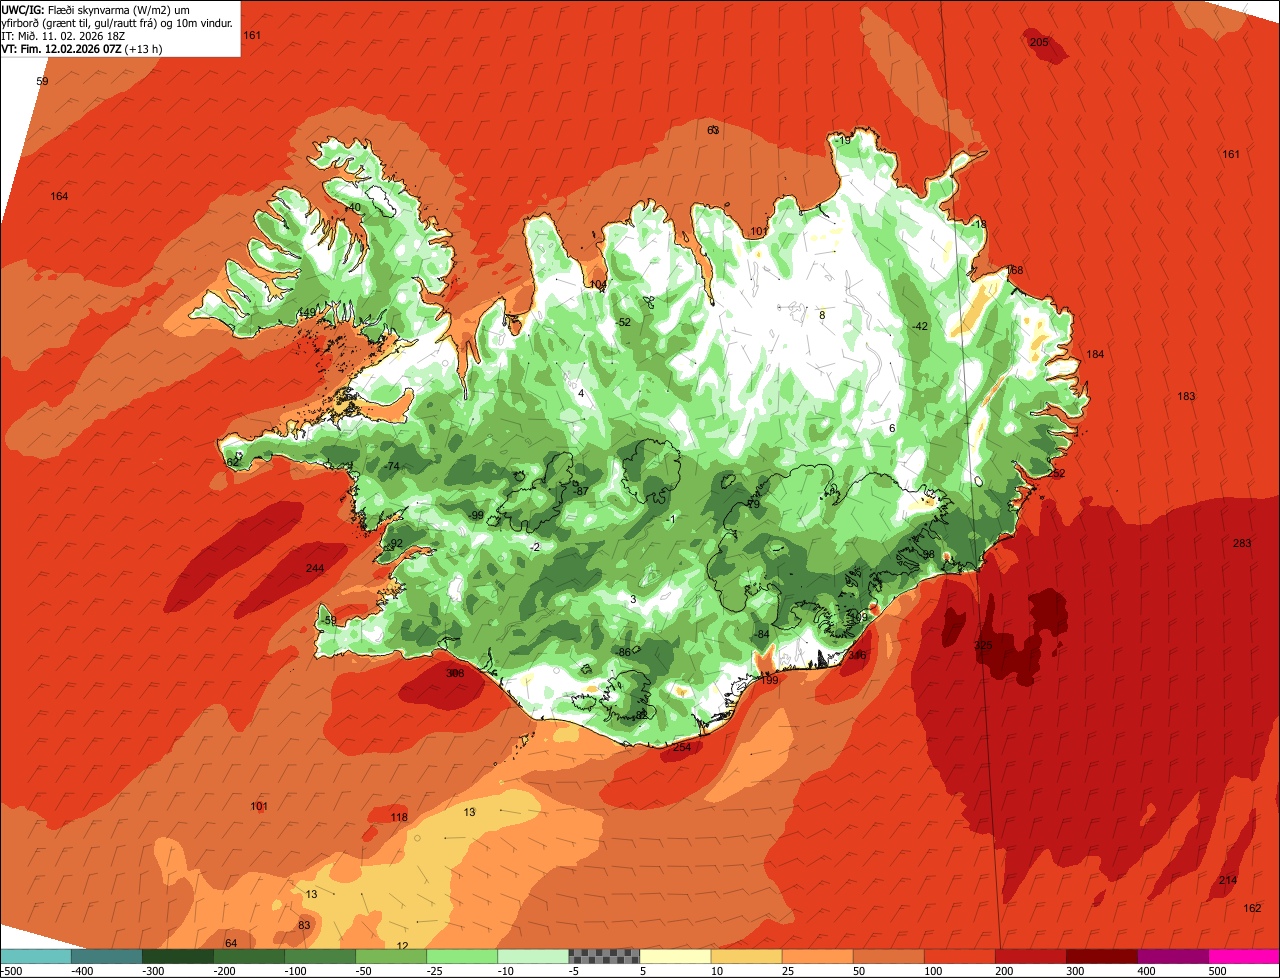Click the checkered -5 to 5 legend swatch
Viewport: 1280px width, 978px height.
click(604, 956)
